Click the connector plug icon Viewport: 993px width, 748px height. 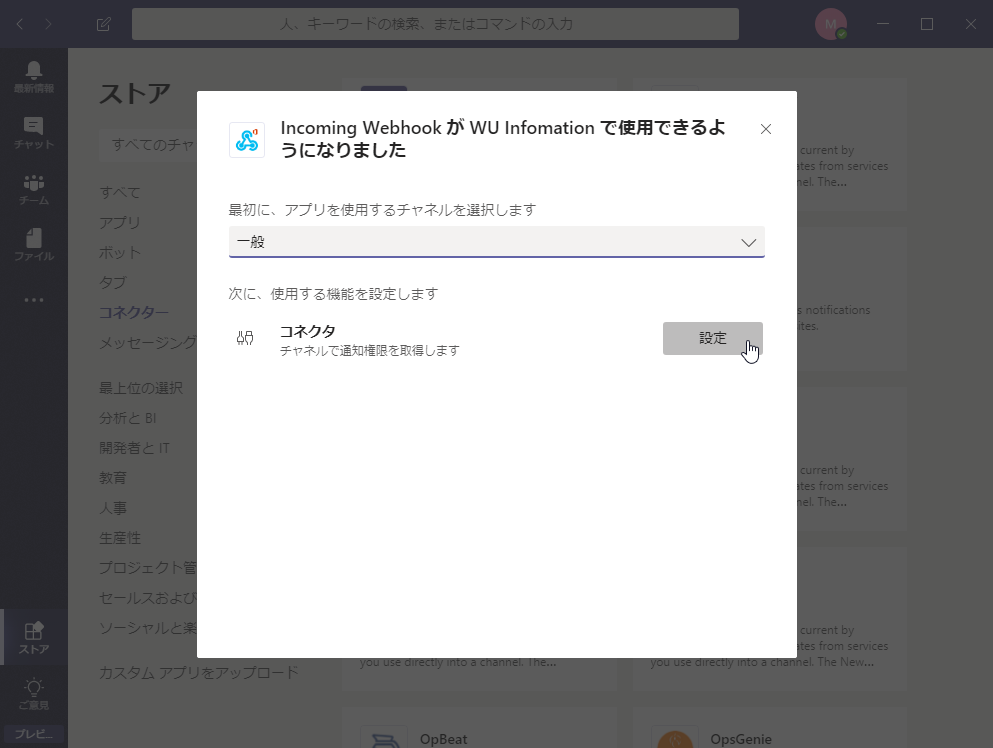point(245,339)
